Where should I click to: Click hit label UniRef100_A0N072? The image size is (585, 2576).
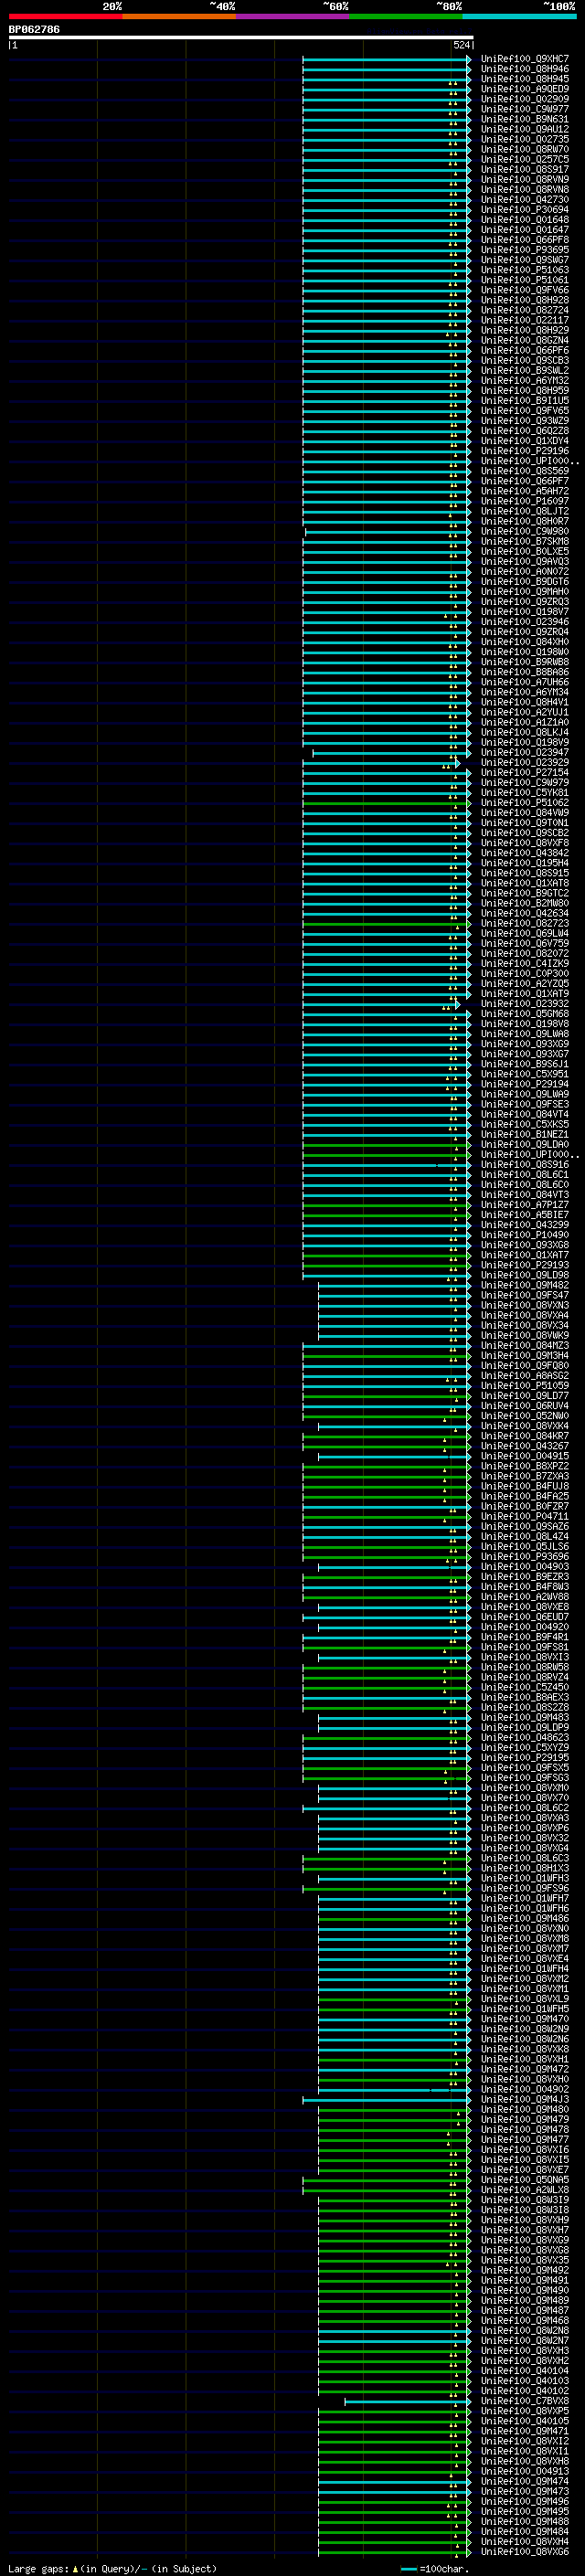click(525, 571)
